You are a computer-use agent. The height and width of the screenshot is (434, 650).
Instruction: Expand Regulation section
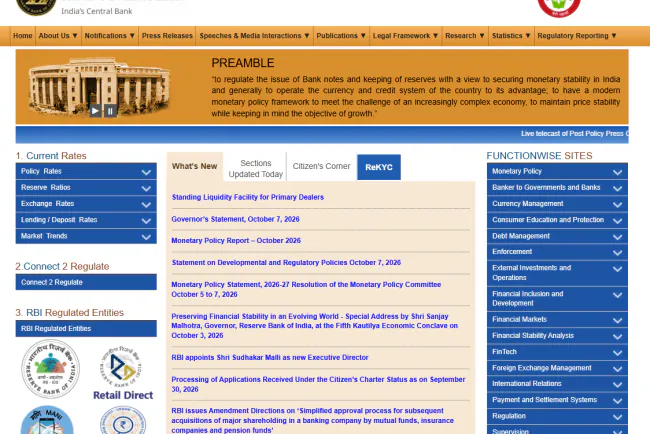557,416
